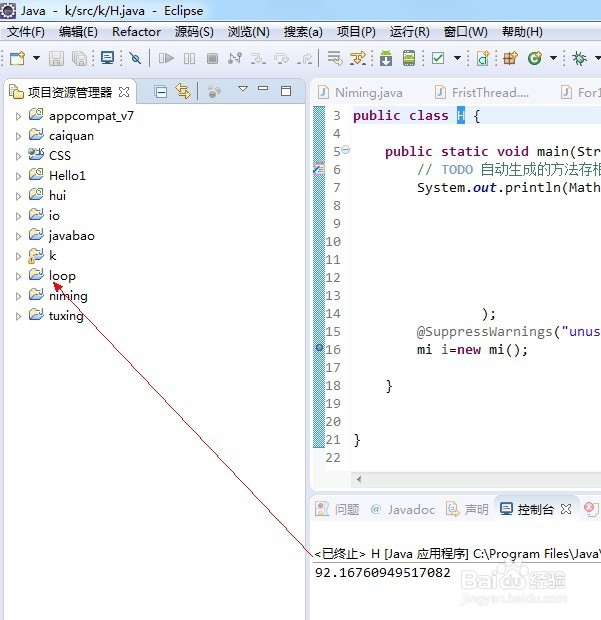Toggle Use Step Filters icon
The image size is (601, 620).
[x=358, y=59]
